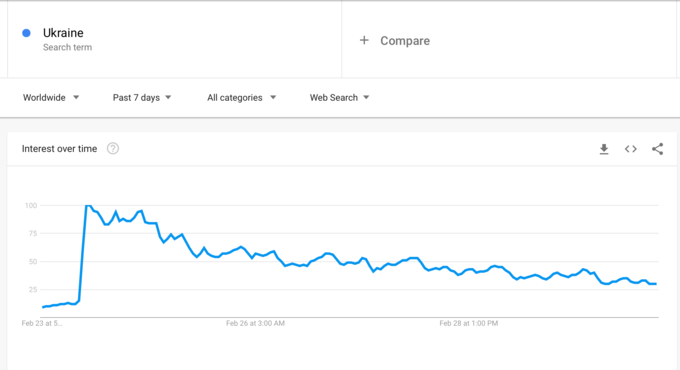Click the 'Search term' subtitle under Ukraine
This screenshot has width=680, height=370.
point(67,47)
